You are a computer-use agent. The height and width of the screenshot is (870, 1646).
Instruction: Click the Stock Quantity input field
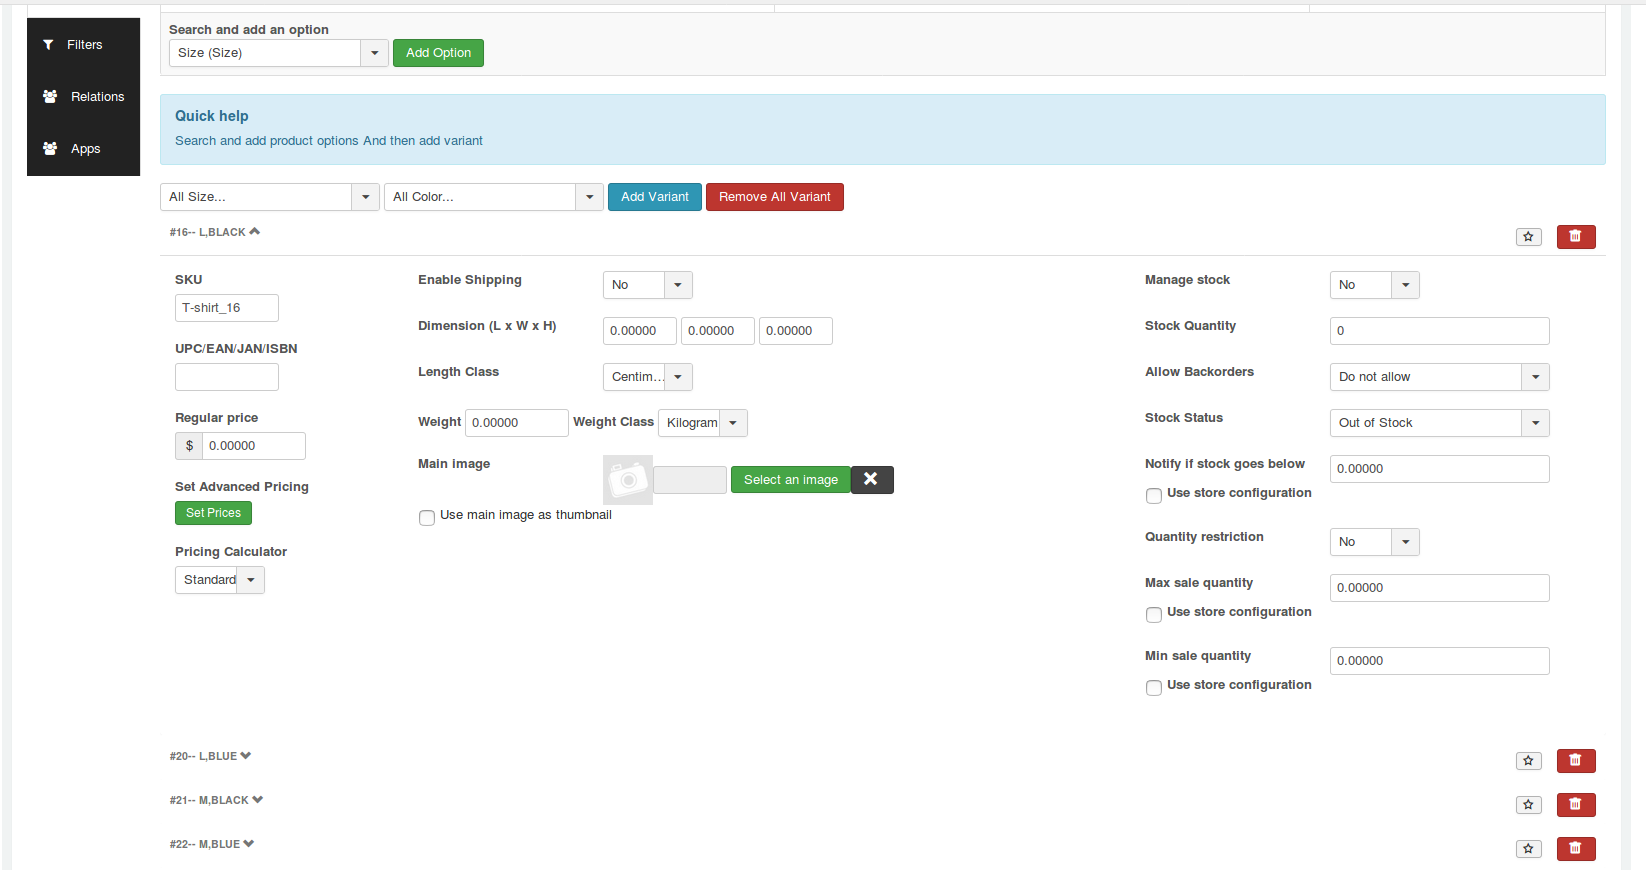click(1438, 331)
